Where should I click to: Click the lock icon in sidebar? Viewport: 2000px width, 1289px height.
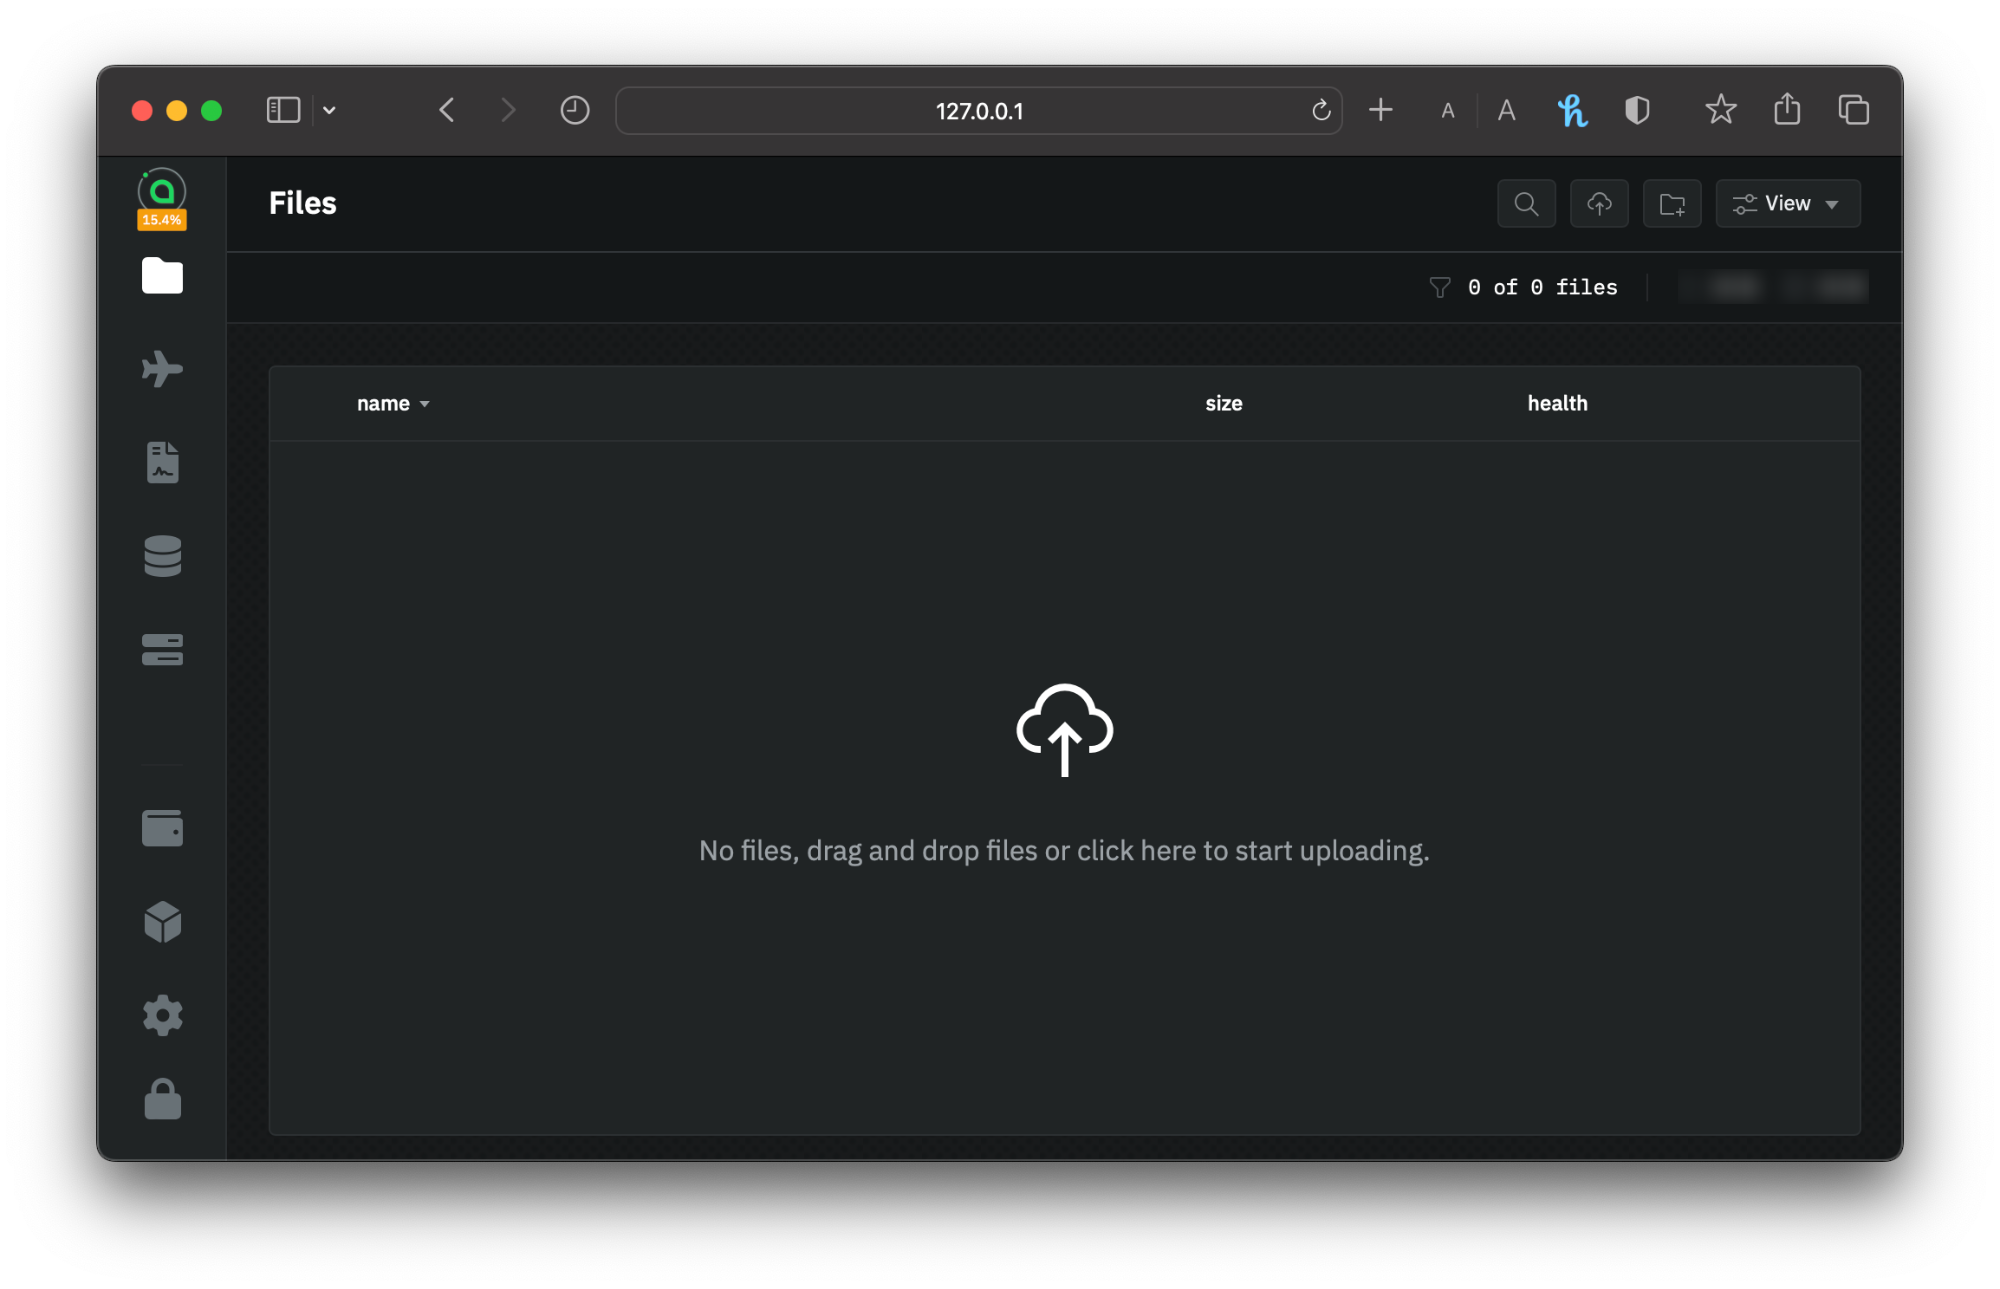(162, 1100)
